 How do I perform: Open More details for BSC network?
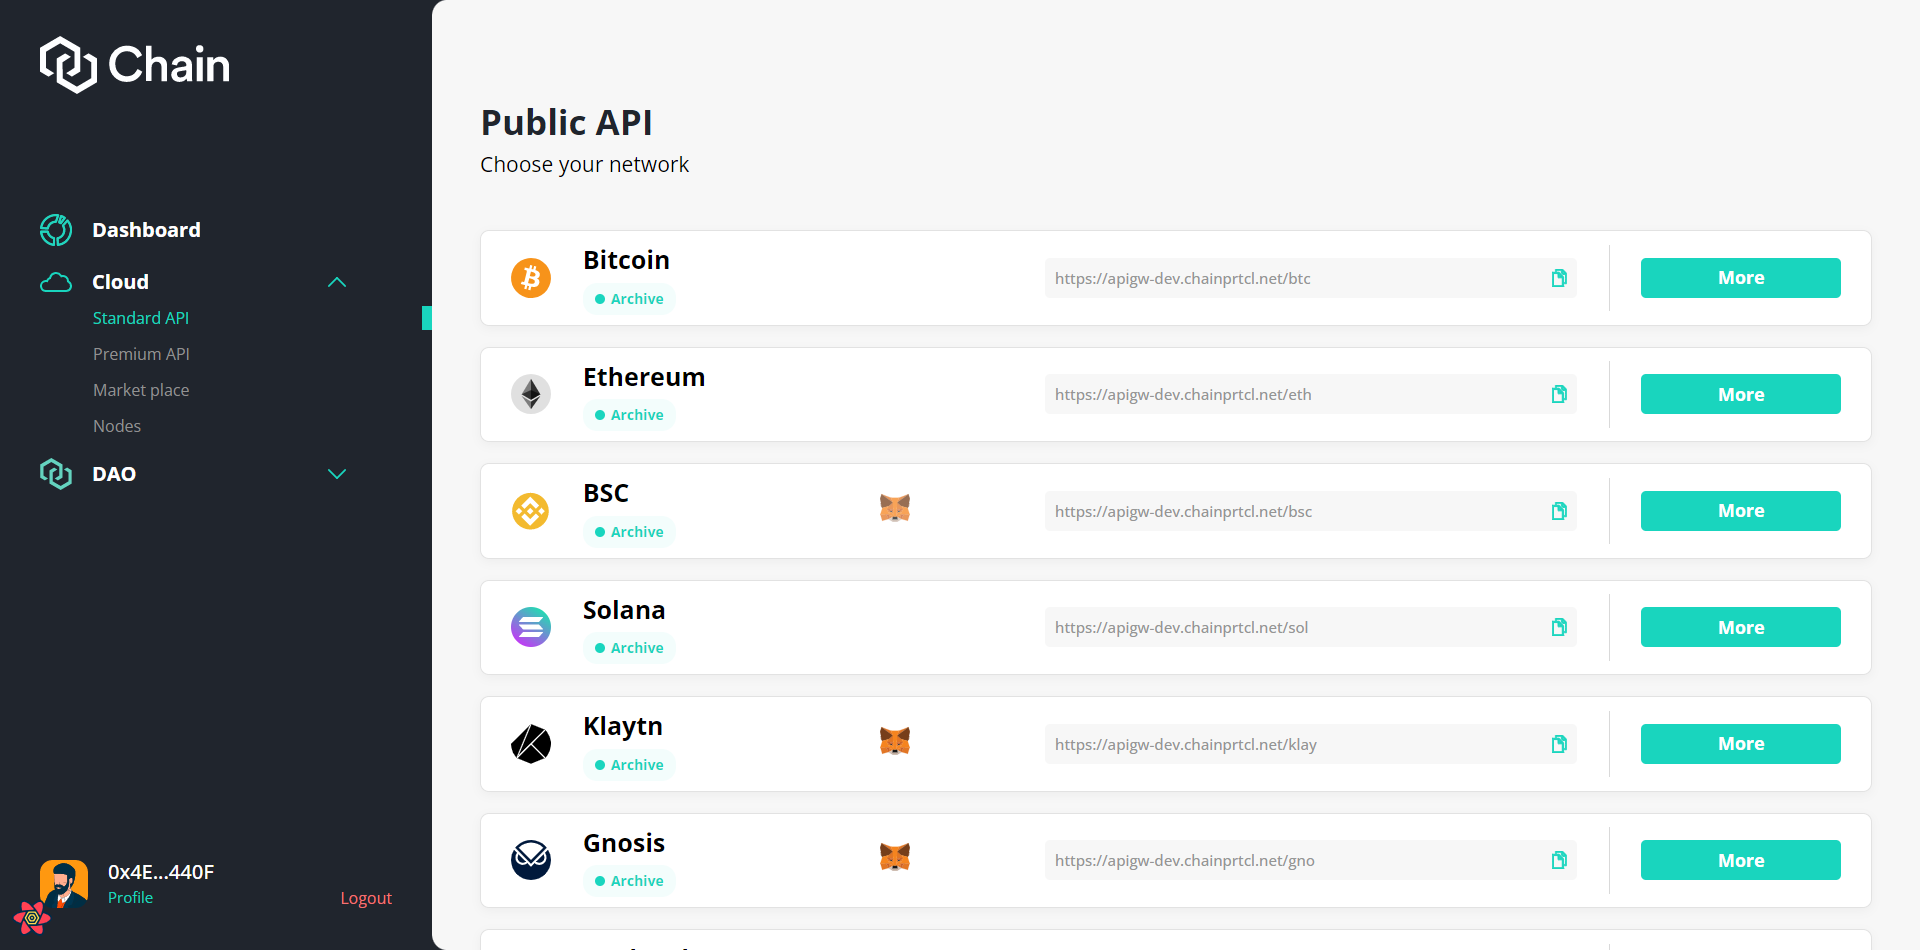tap(1740, 511)
